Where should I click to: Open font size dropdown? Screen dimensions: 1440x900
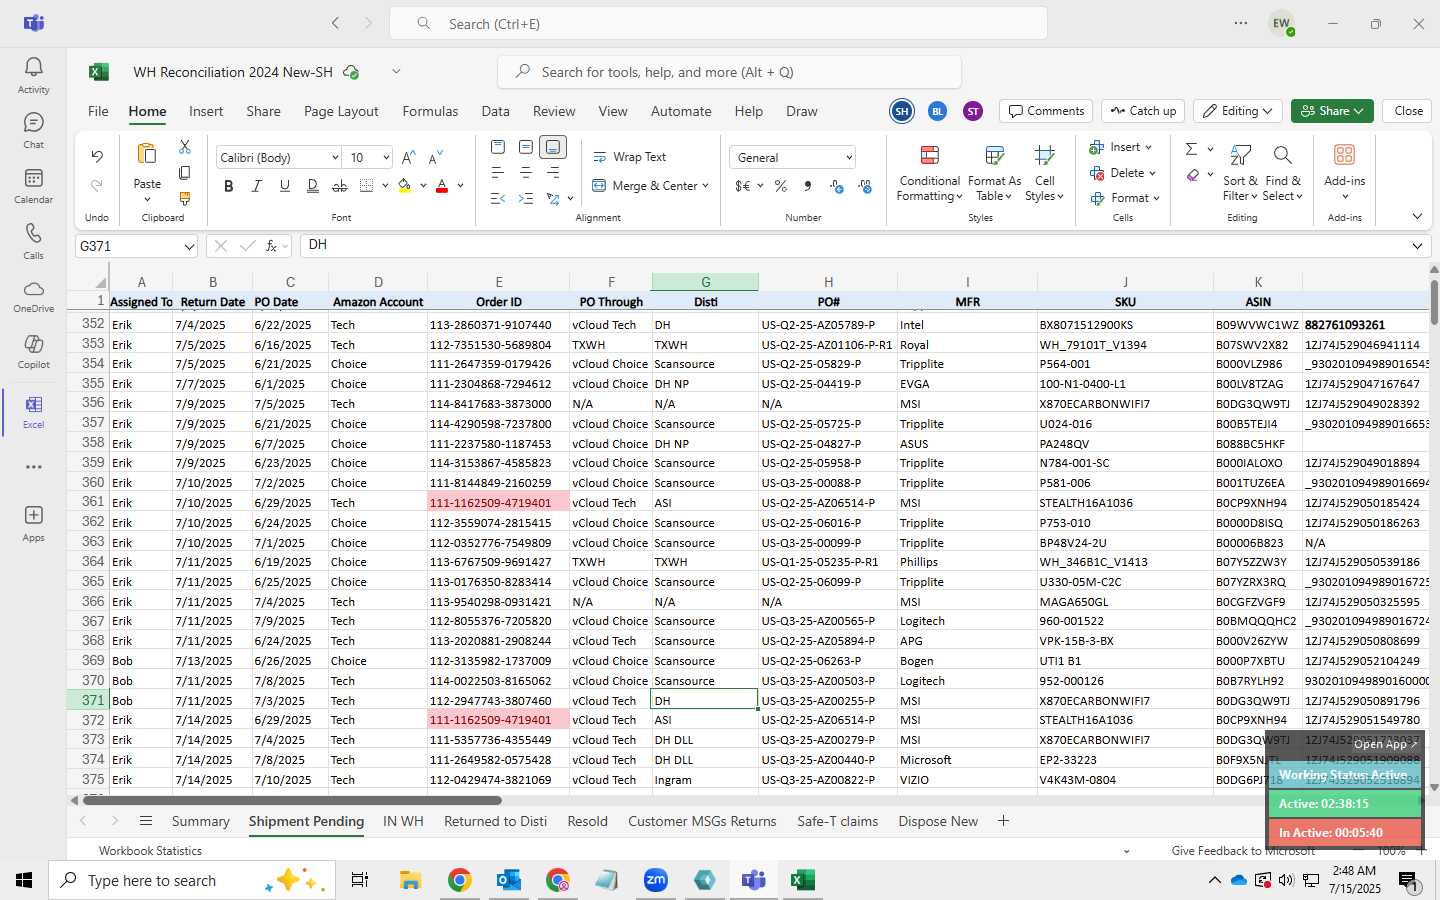(385, 158)
